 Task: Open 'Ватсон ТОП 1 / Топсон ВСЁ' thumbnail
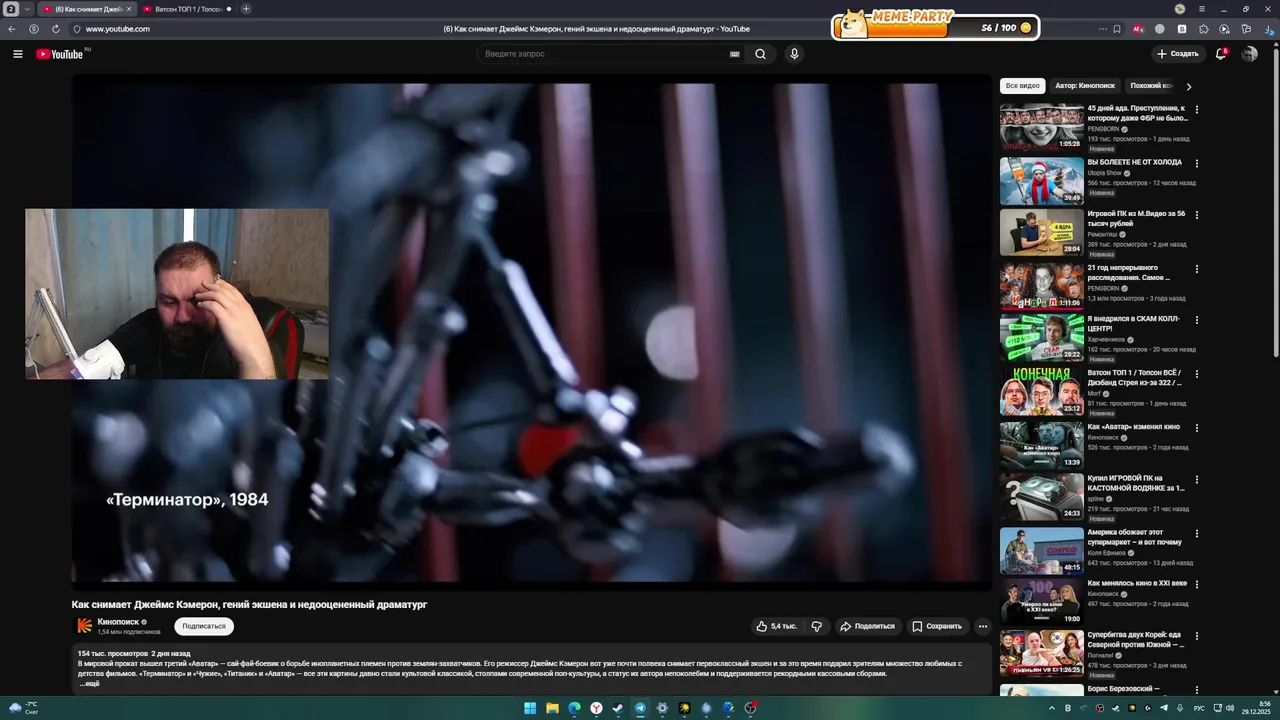[x=1041, y=391]
